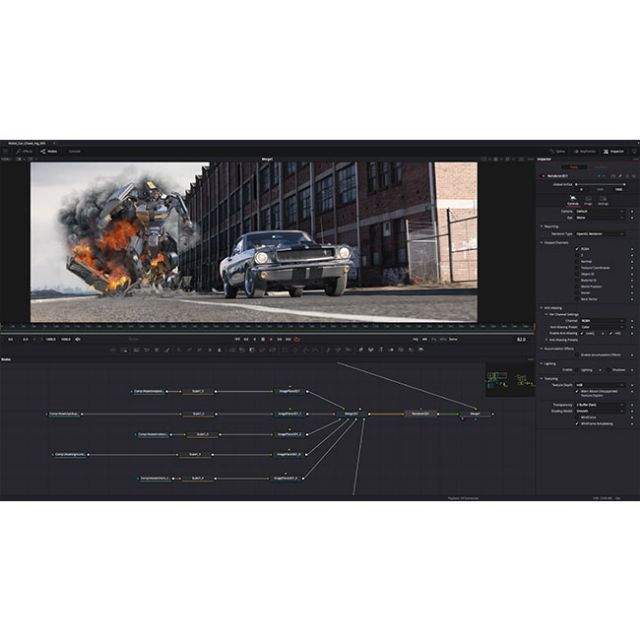
Task: Toggle the red loop playback icon
Action: pyautogui.click(x=297, y=339)
